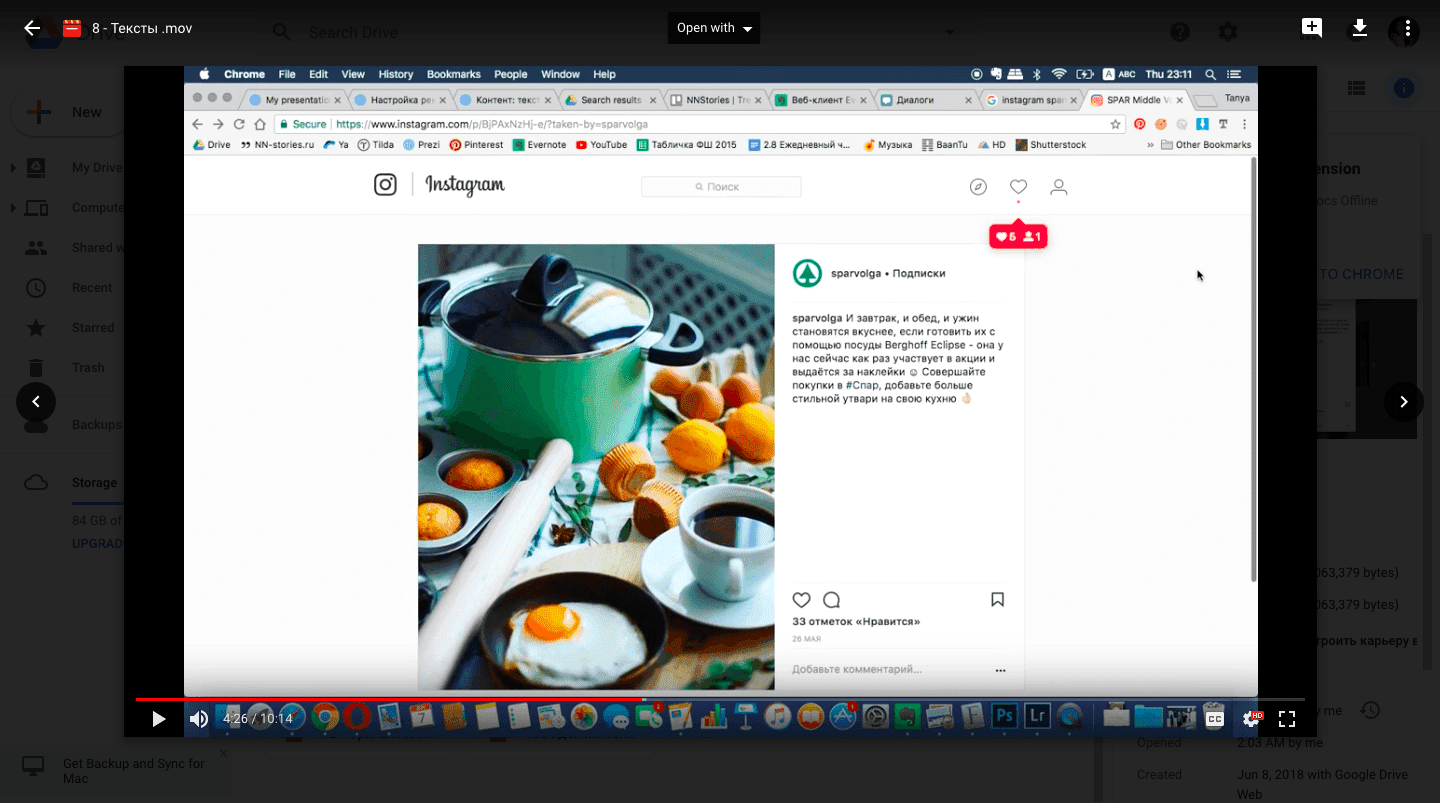Click the '#Спар' hashtag link
1440x803 pixels.
coord(862,385)
